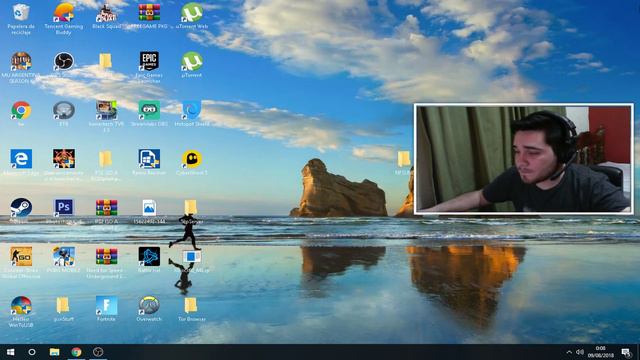Launch the Streamlabs OBS desktop shortcut
Image resolution: width=640 pixels, height=360 pixels.
pyautogui.click(x=149, y=110)
